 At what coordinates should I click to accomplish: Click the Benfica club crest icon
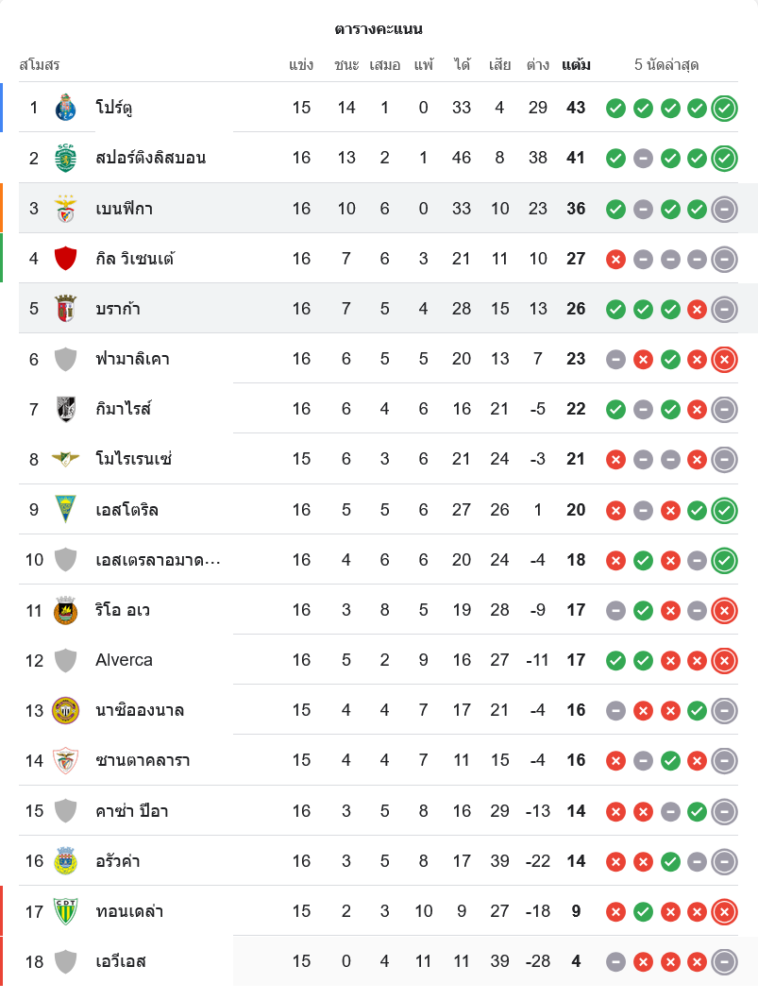(65, 208)
